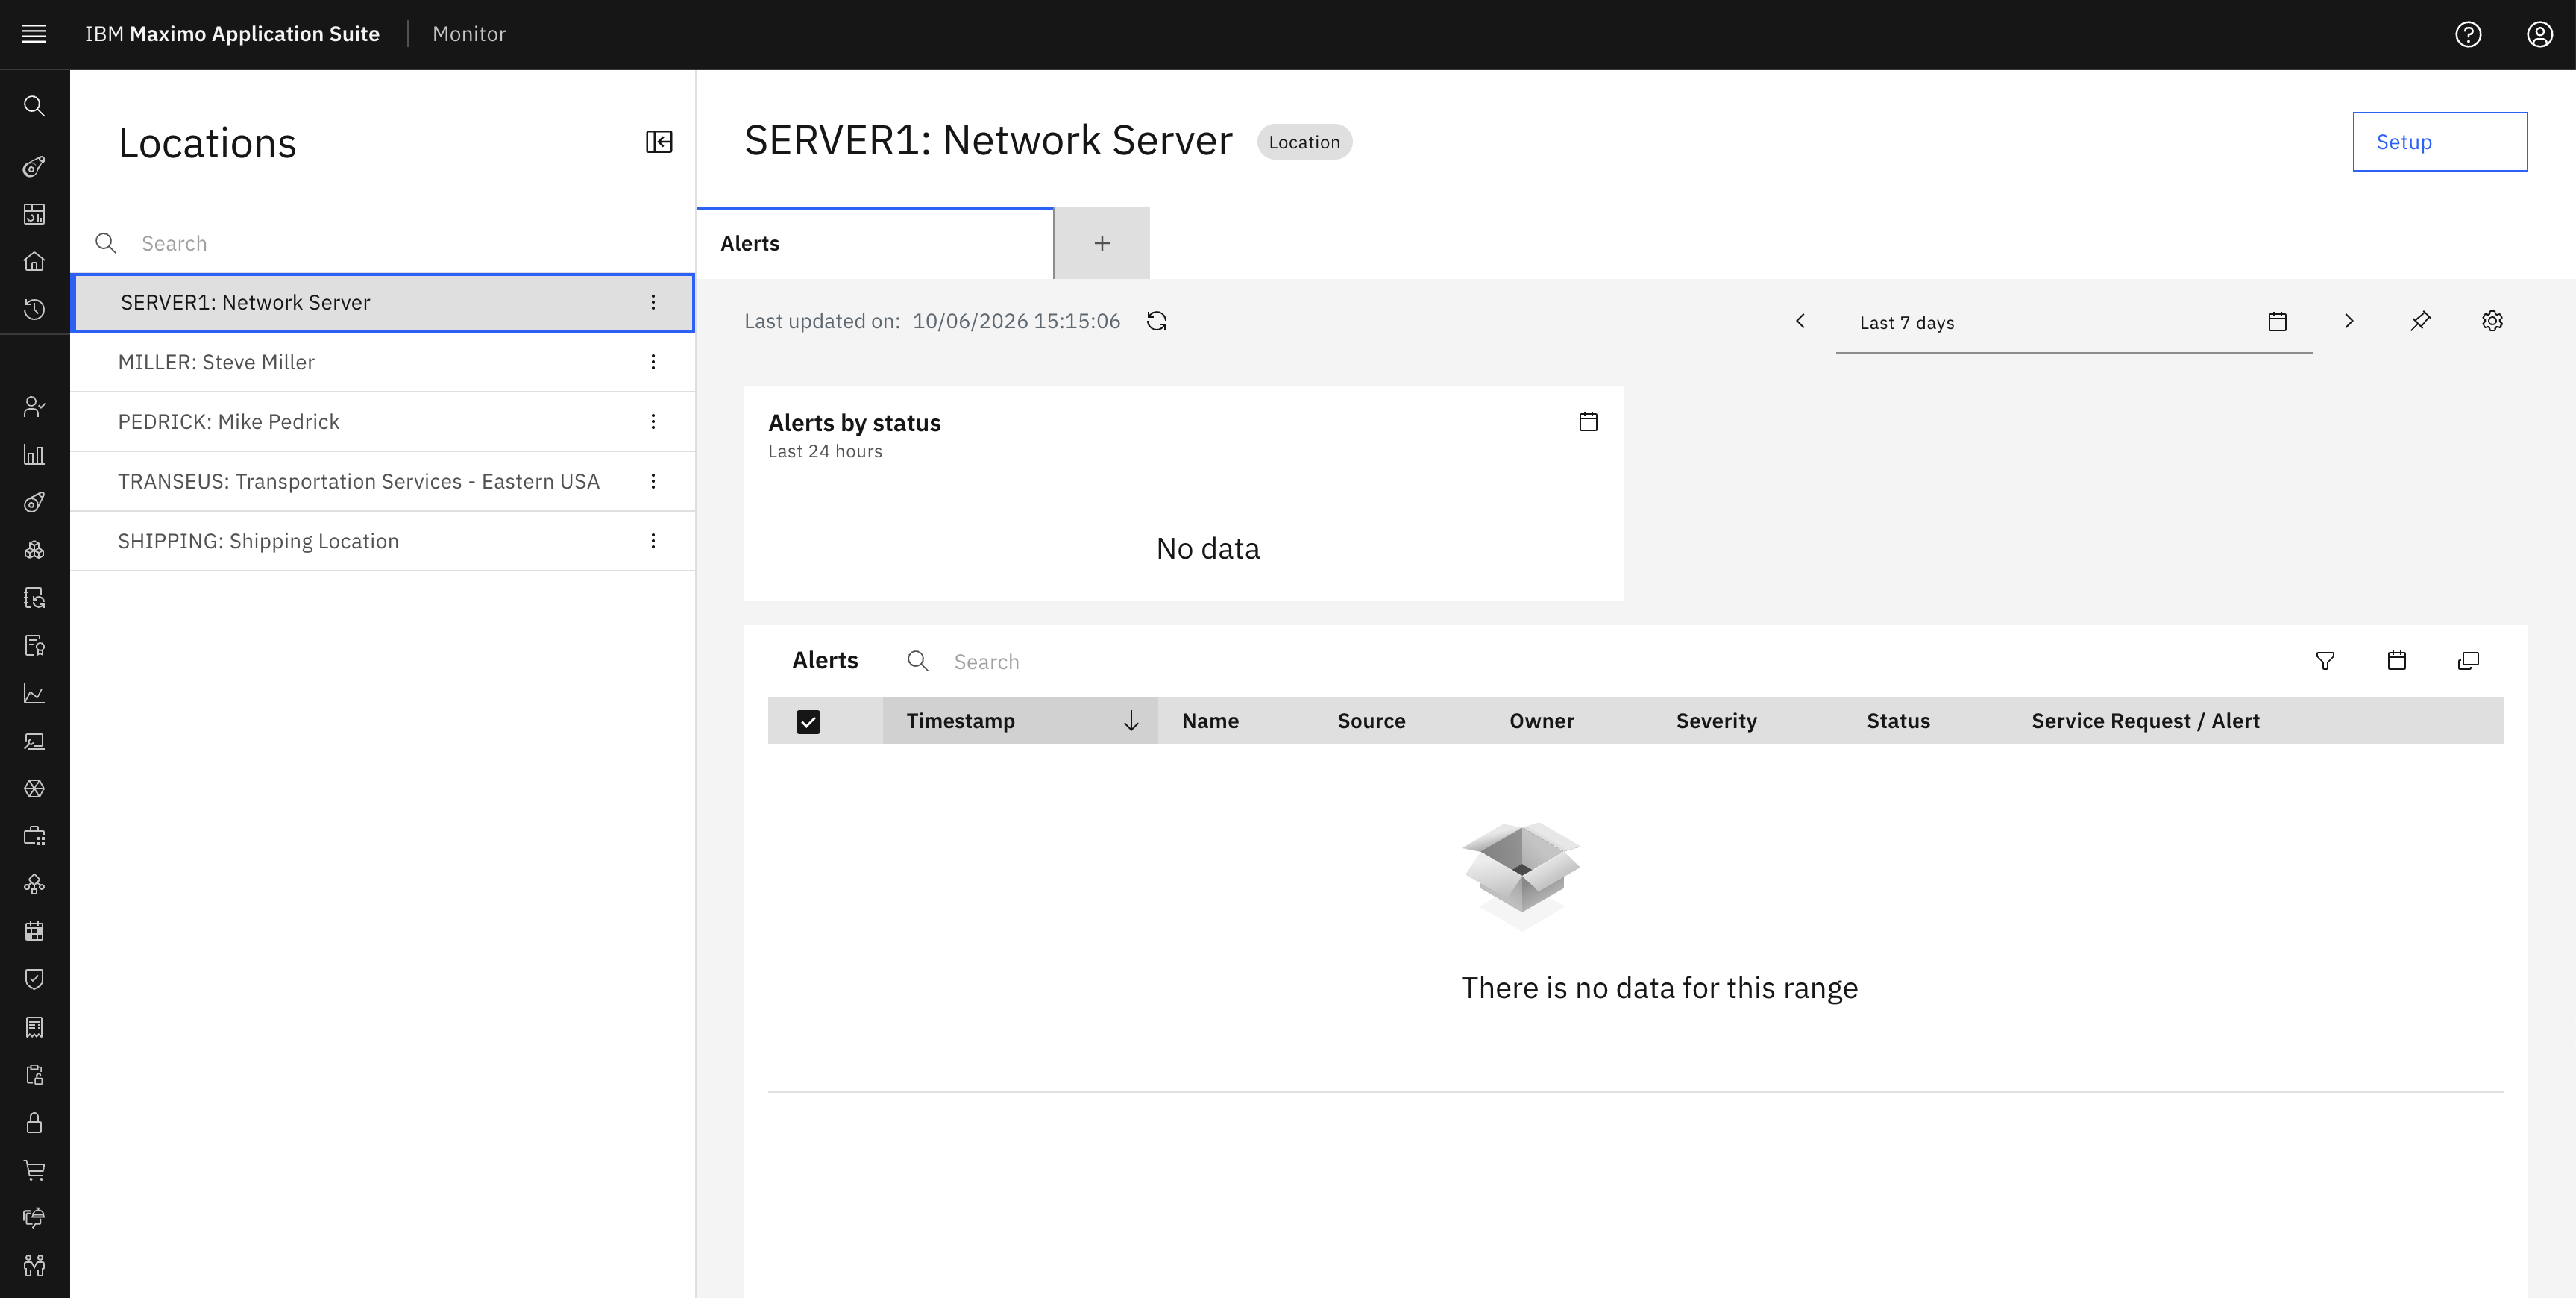The height and width of the screenshot is (1298, 2576).
Task: Open the dashboard icon in left rail
Action: tap(34, 214)
